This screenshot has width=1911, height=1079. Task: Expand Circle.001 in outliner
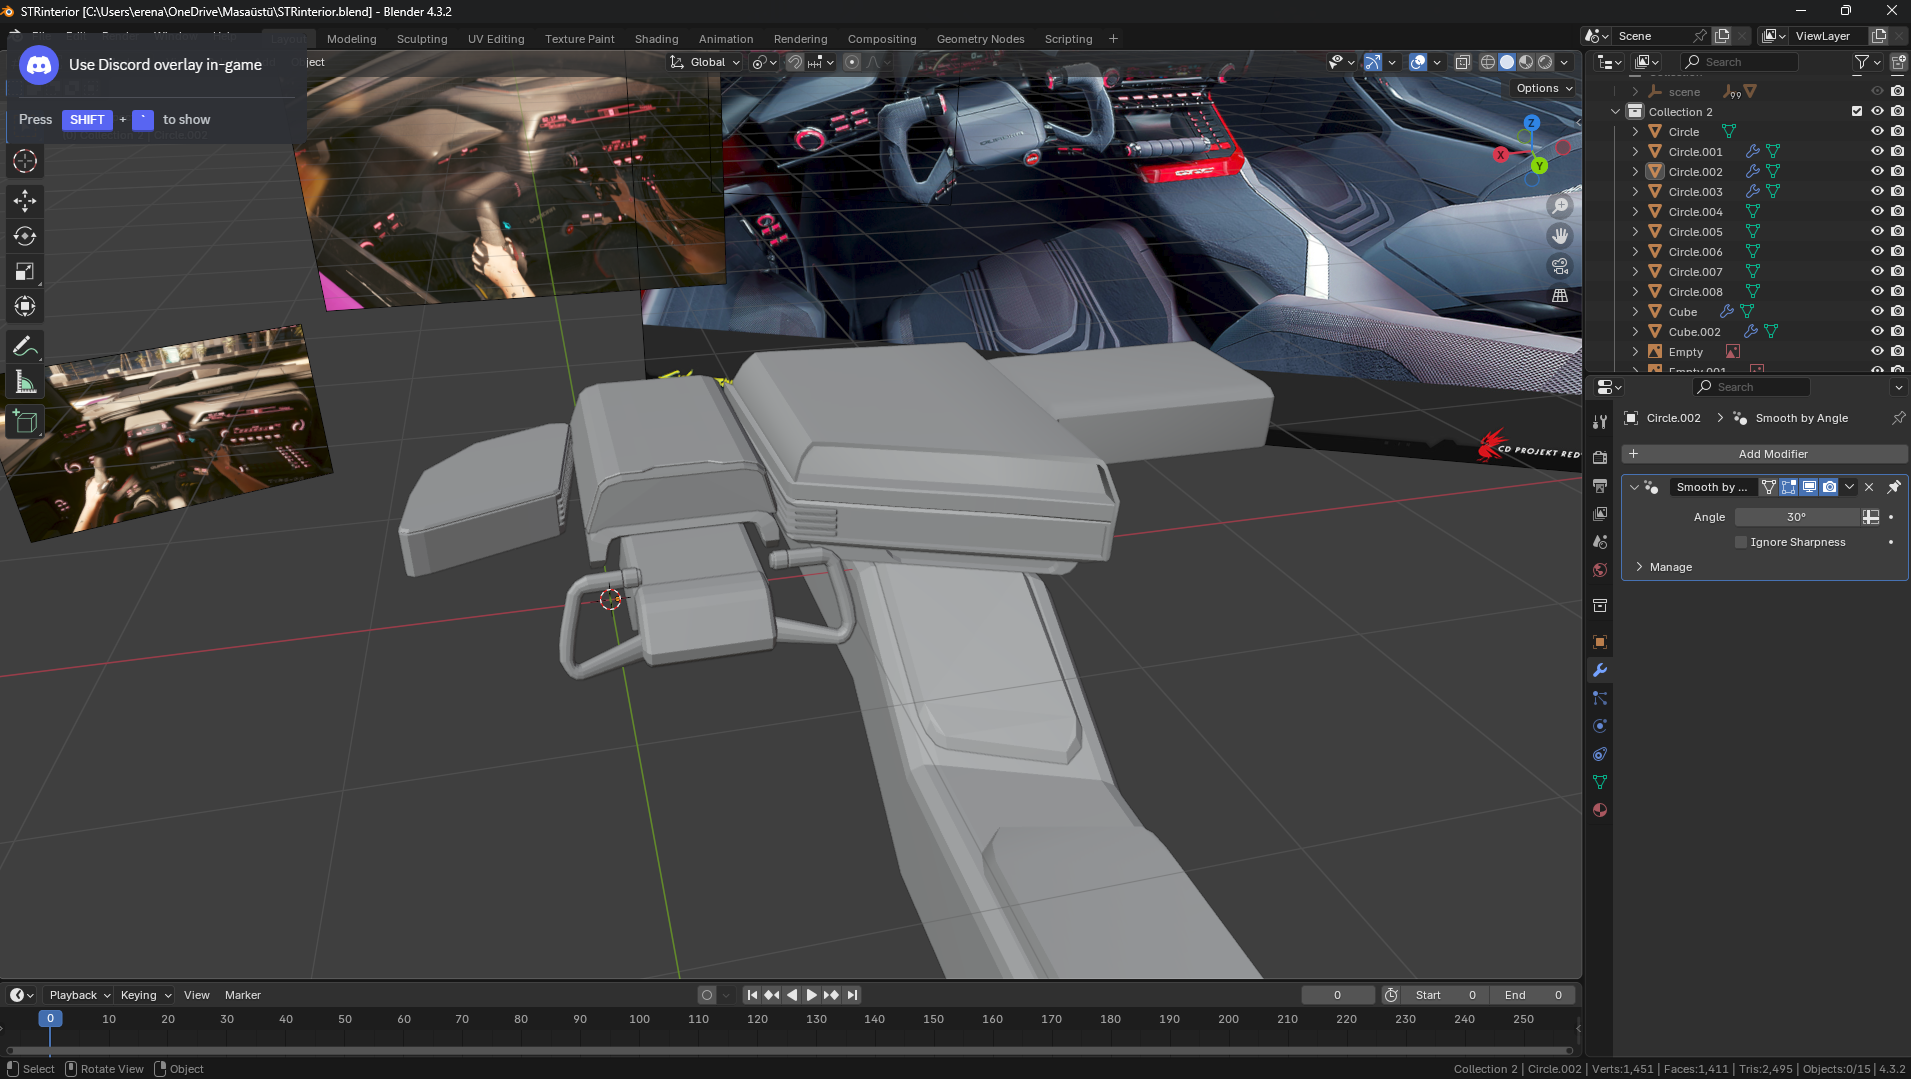(x=1635, y=151)
